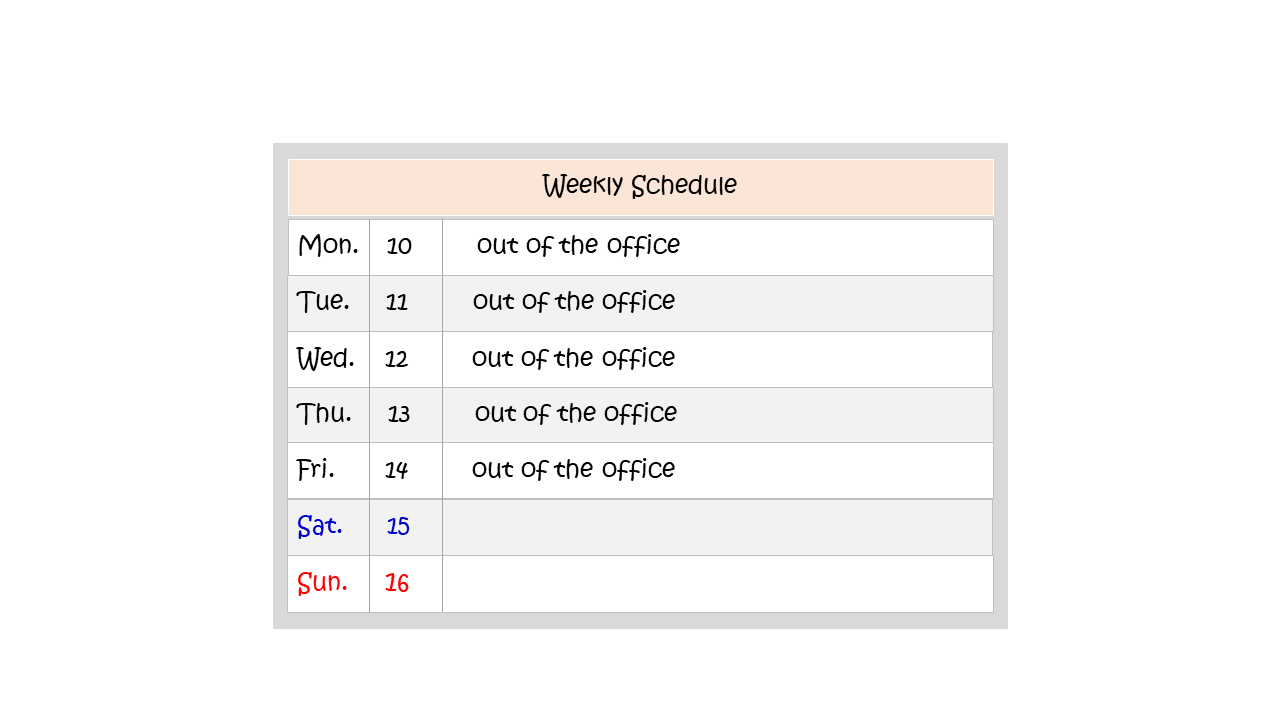
Task: Click the Fri. day cell
Action: pyautogui.click(x=329, y=471)
